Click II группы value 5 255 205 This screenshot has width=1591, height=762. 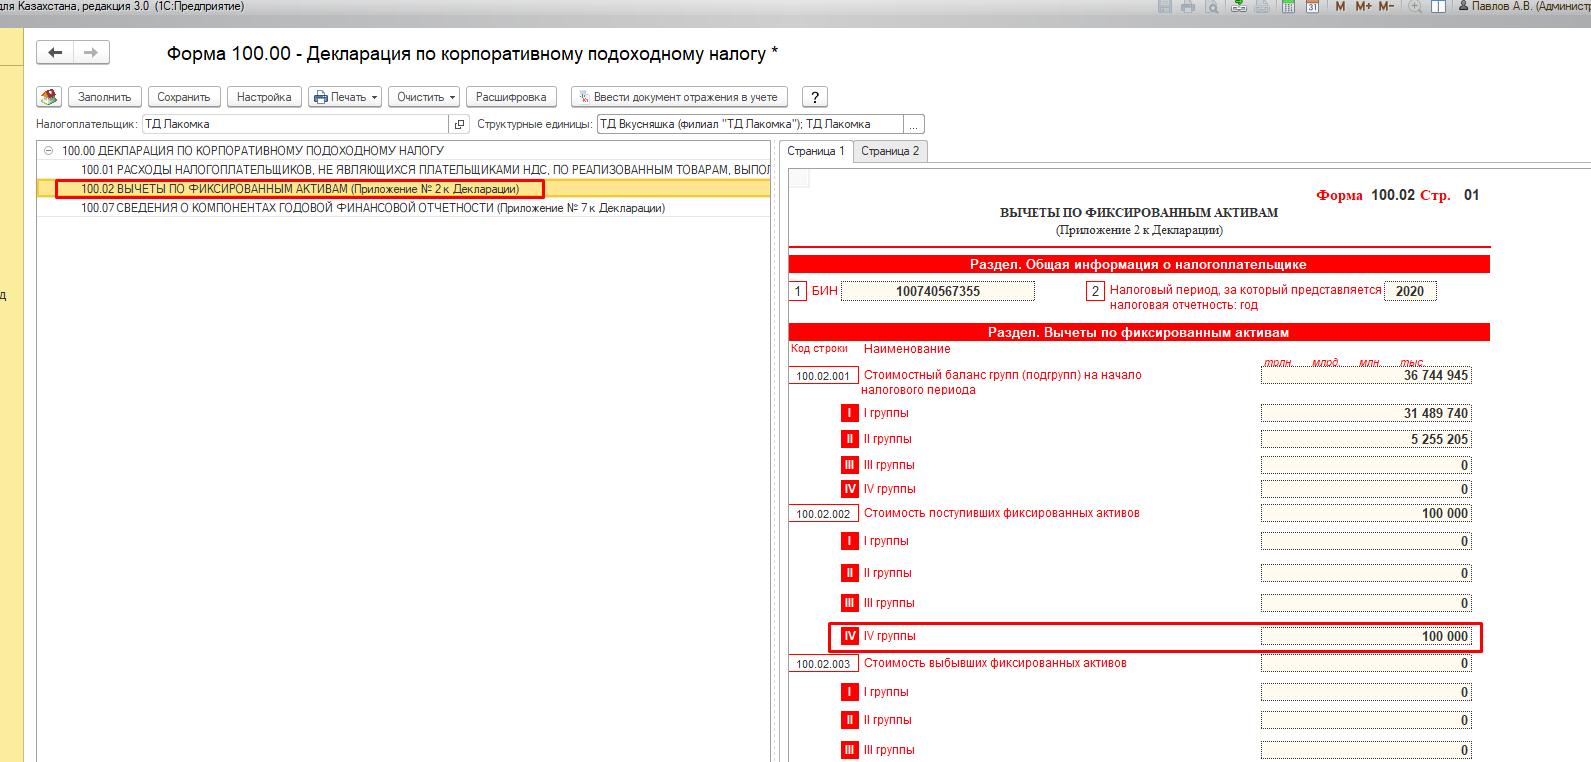pyautogui.click(x=1366, y=439)
